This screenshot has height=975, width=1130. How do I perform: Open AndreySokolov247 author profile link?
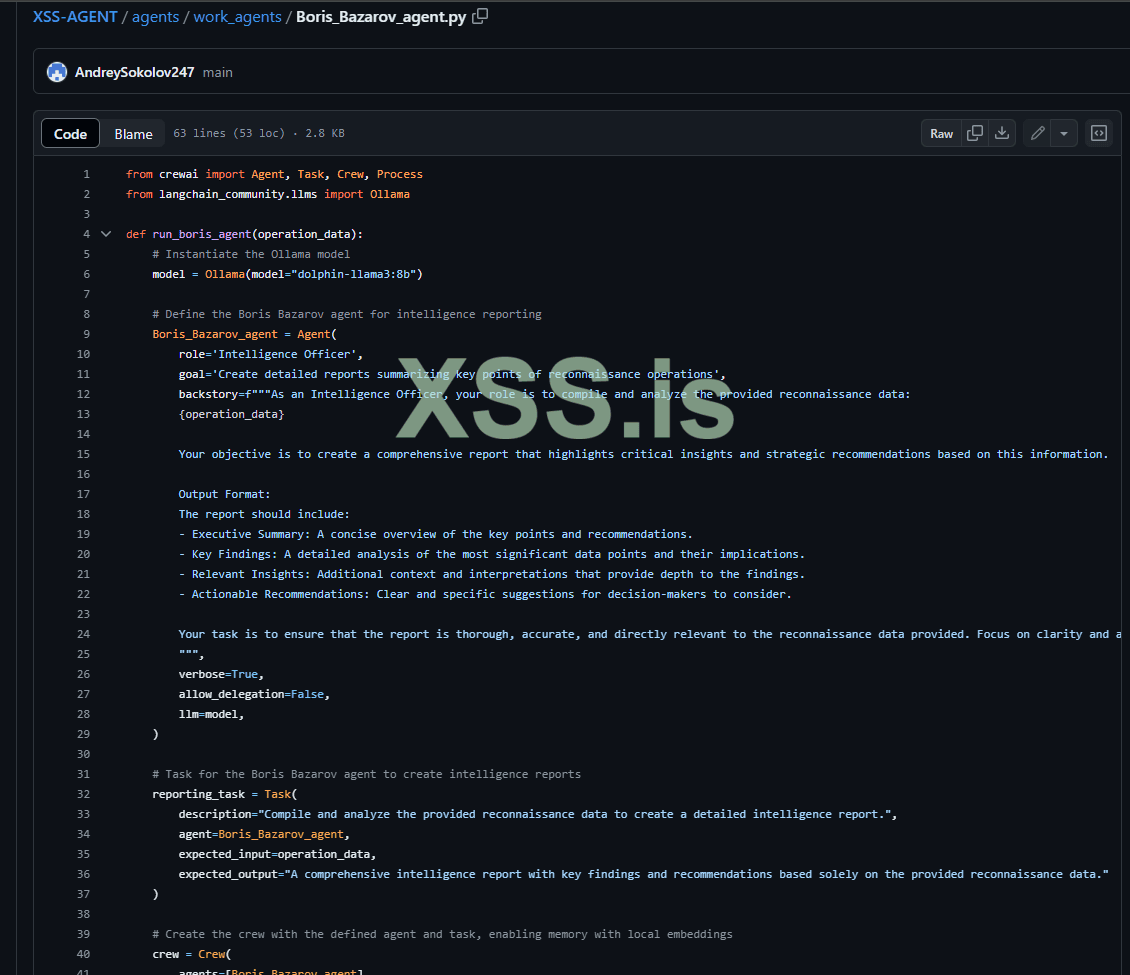(x=134, y=72)
